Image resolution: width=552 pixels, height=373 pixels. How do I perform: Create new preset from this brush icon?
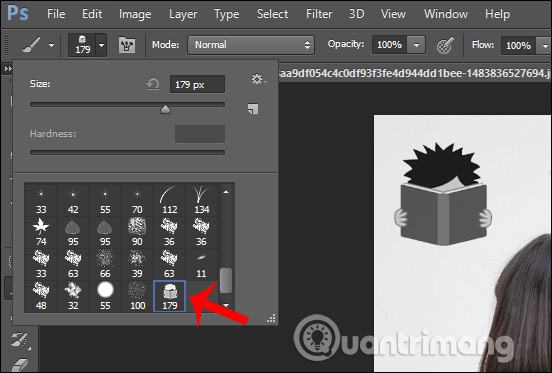tap(253, 109)
